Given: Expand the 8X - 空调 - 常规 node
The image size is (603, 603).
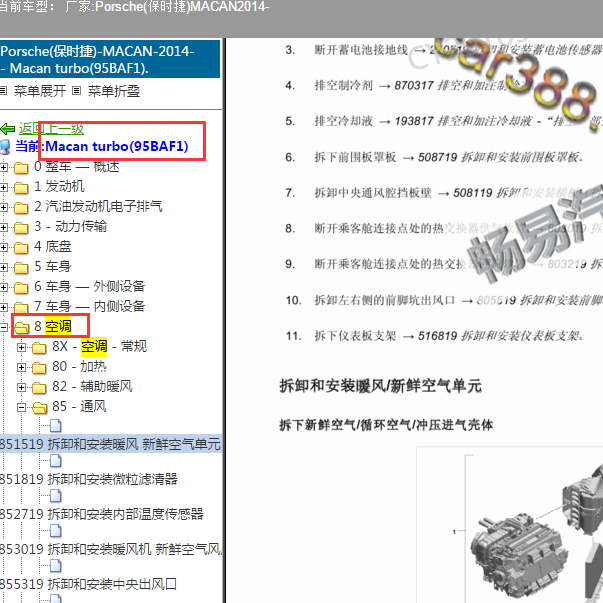Looking at the screenshot, I should pos(22,347).
